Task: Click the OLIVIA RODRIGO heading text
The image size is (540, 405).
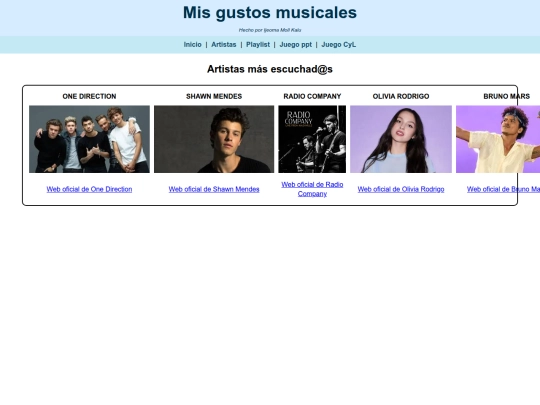Action: point(401,96)
